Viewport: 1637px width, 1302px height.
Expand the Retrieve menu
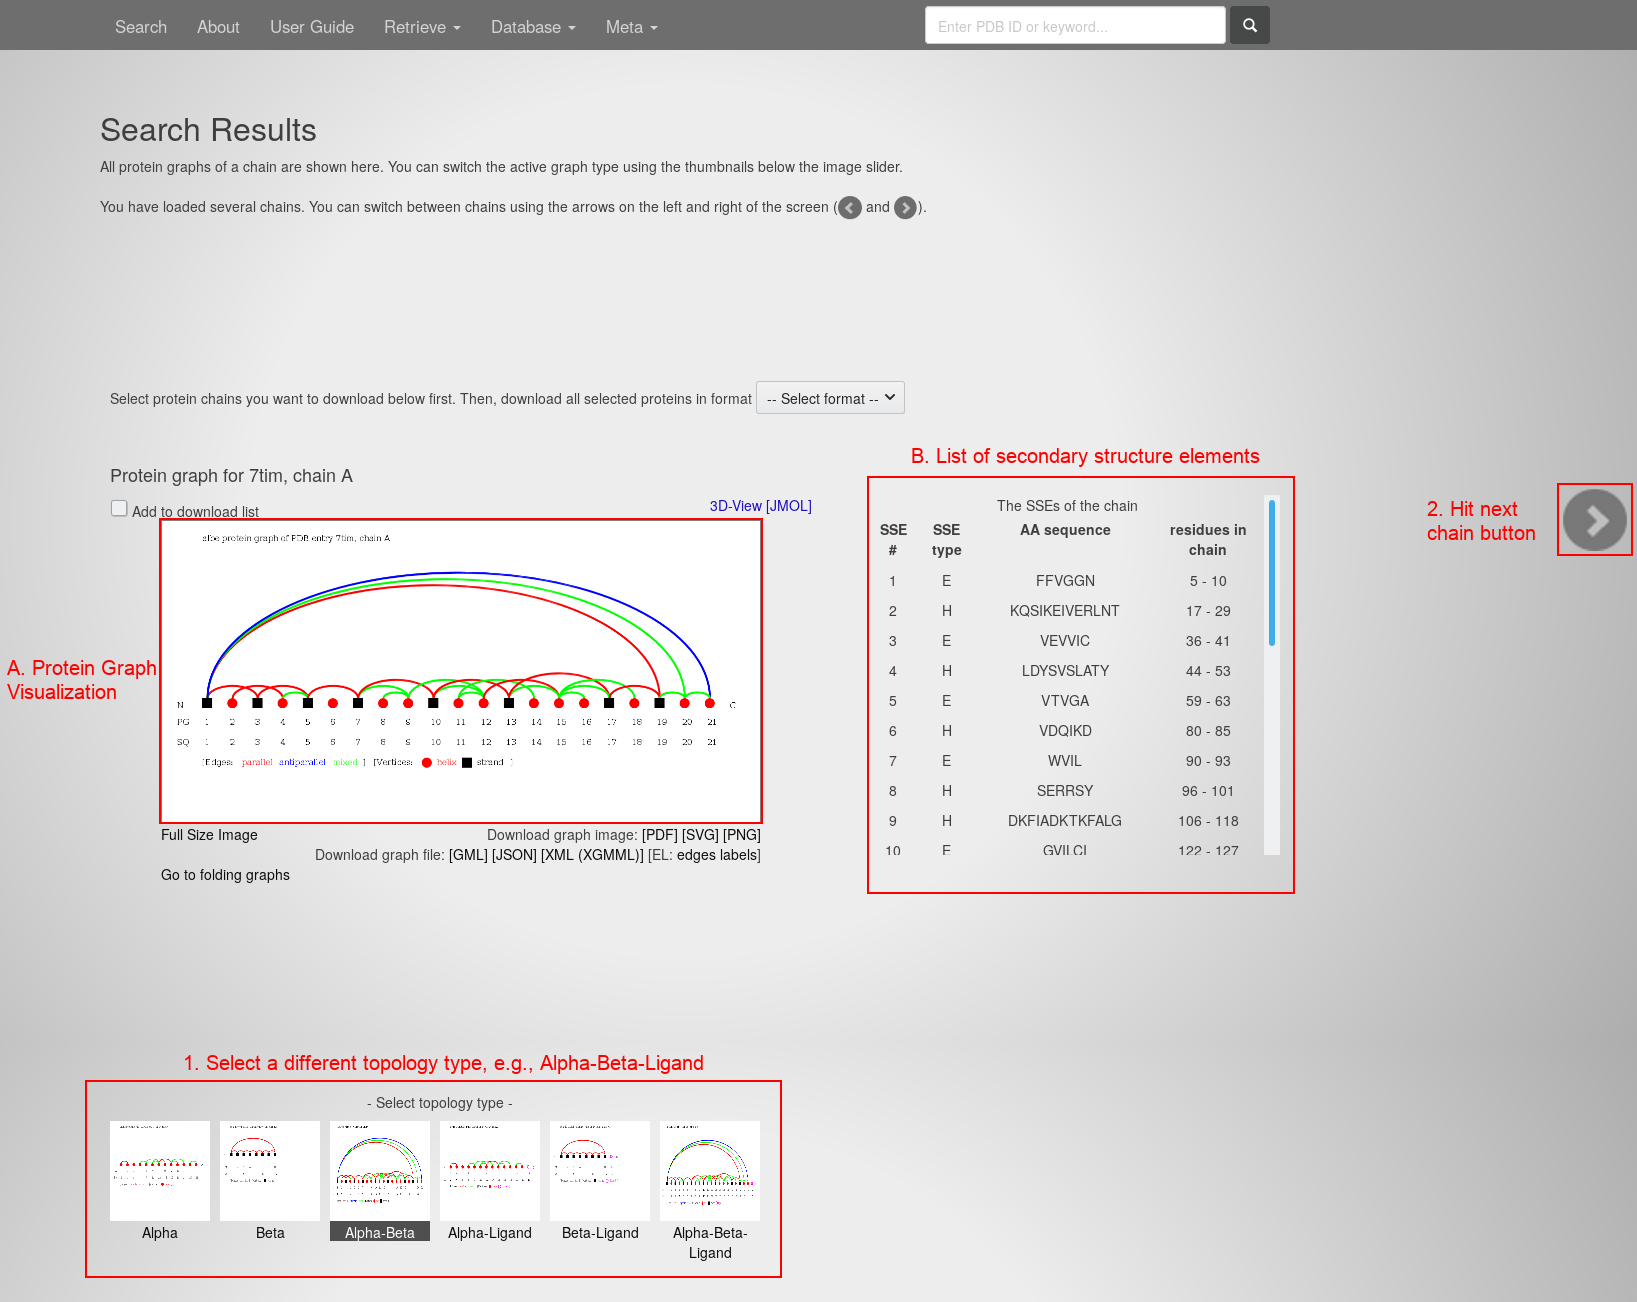422,27
